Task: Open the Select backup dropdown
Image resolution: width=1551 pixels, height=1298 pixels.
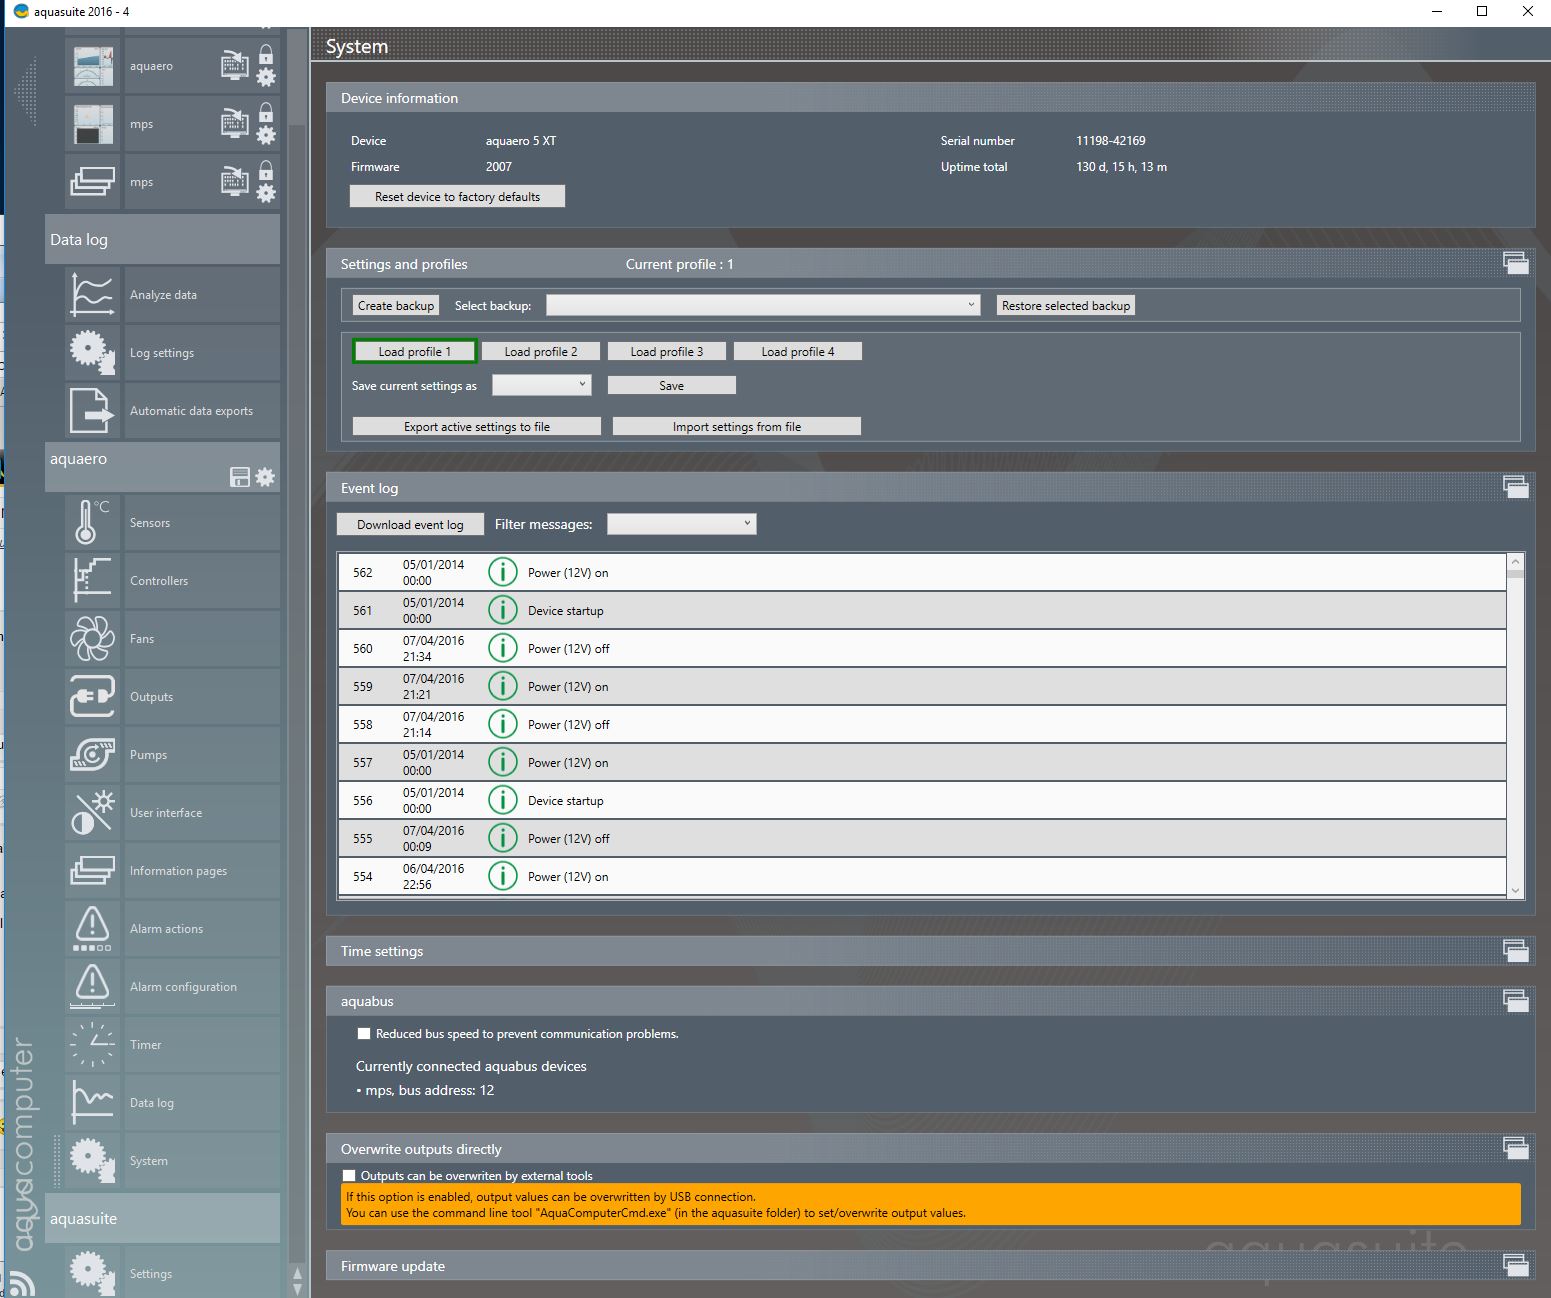Action: click(763, 306)
